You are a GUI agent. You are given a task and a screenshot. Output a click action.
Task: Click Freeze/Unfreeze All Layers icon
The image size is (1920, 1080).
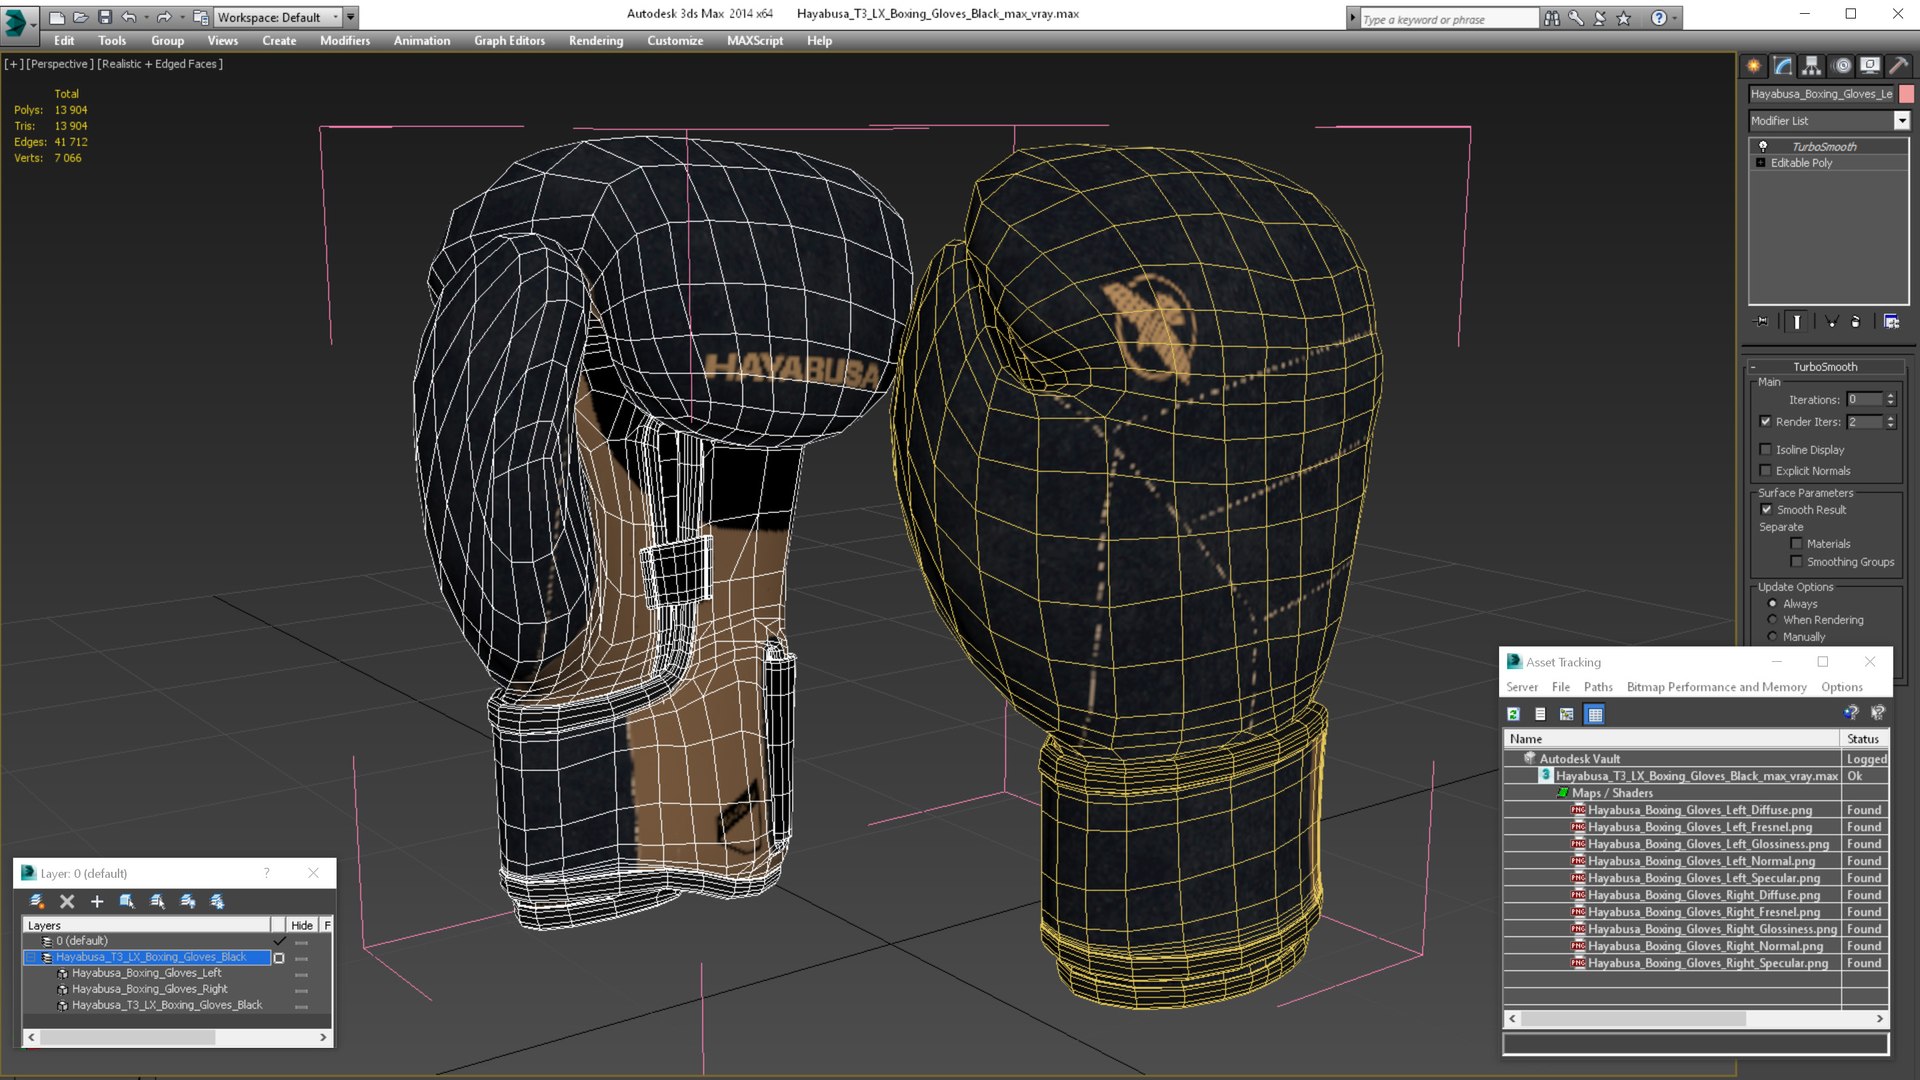(217, 901)
